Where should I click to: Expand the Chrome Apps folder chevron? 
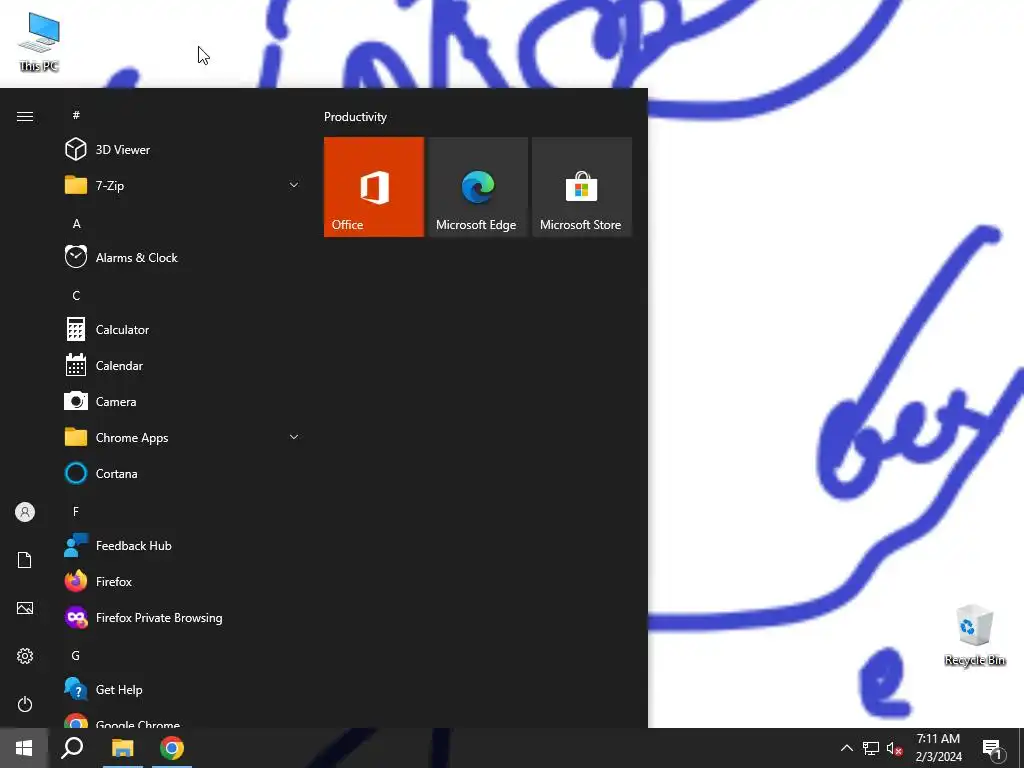click(x=294, y=437)
